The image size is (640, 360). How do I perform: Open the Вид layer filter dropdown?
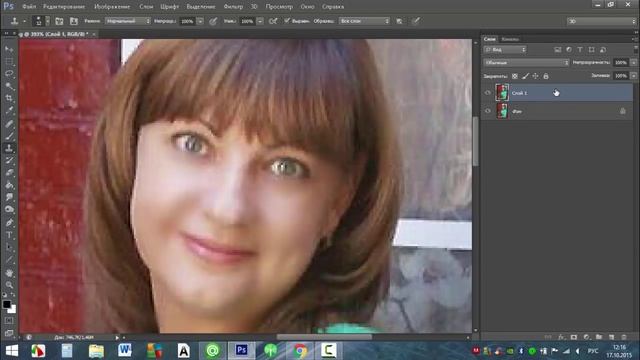point(505,49)
